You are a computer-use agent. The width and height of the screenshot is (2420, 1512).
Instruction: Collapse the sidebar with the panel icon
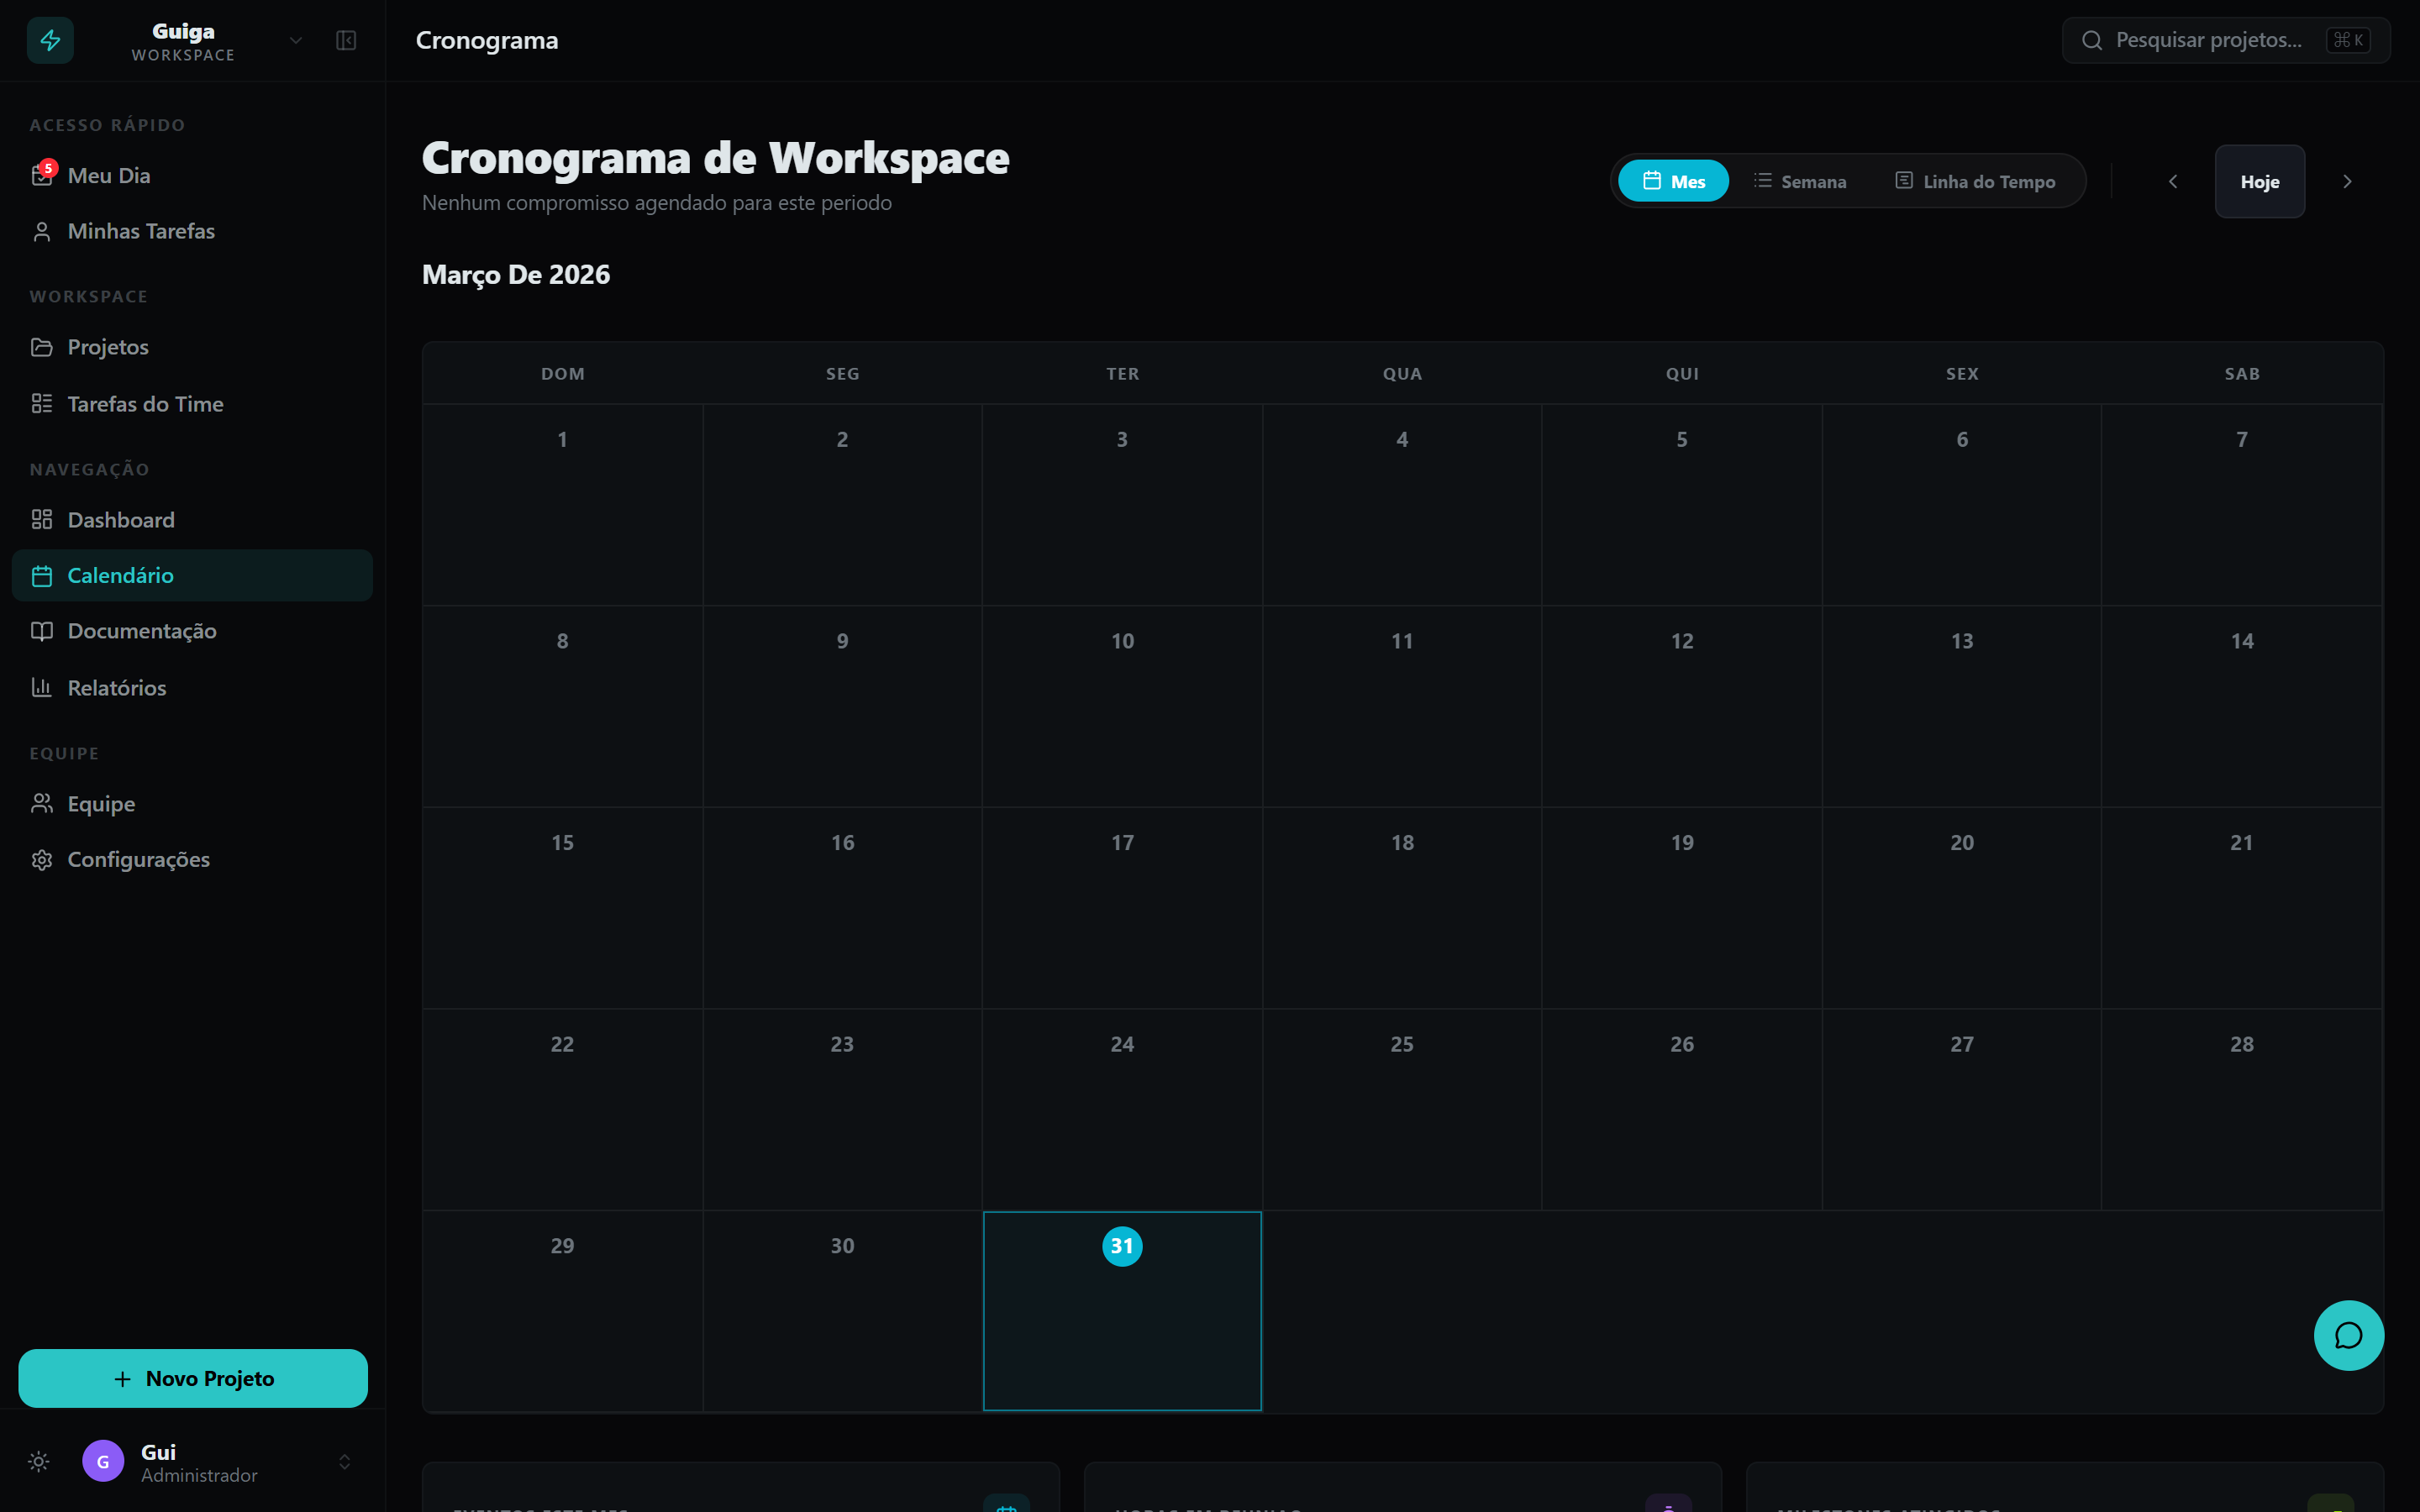[345, 41]
